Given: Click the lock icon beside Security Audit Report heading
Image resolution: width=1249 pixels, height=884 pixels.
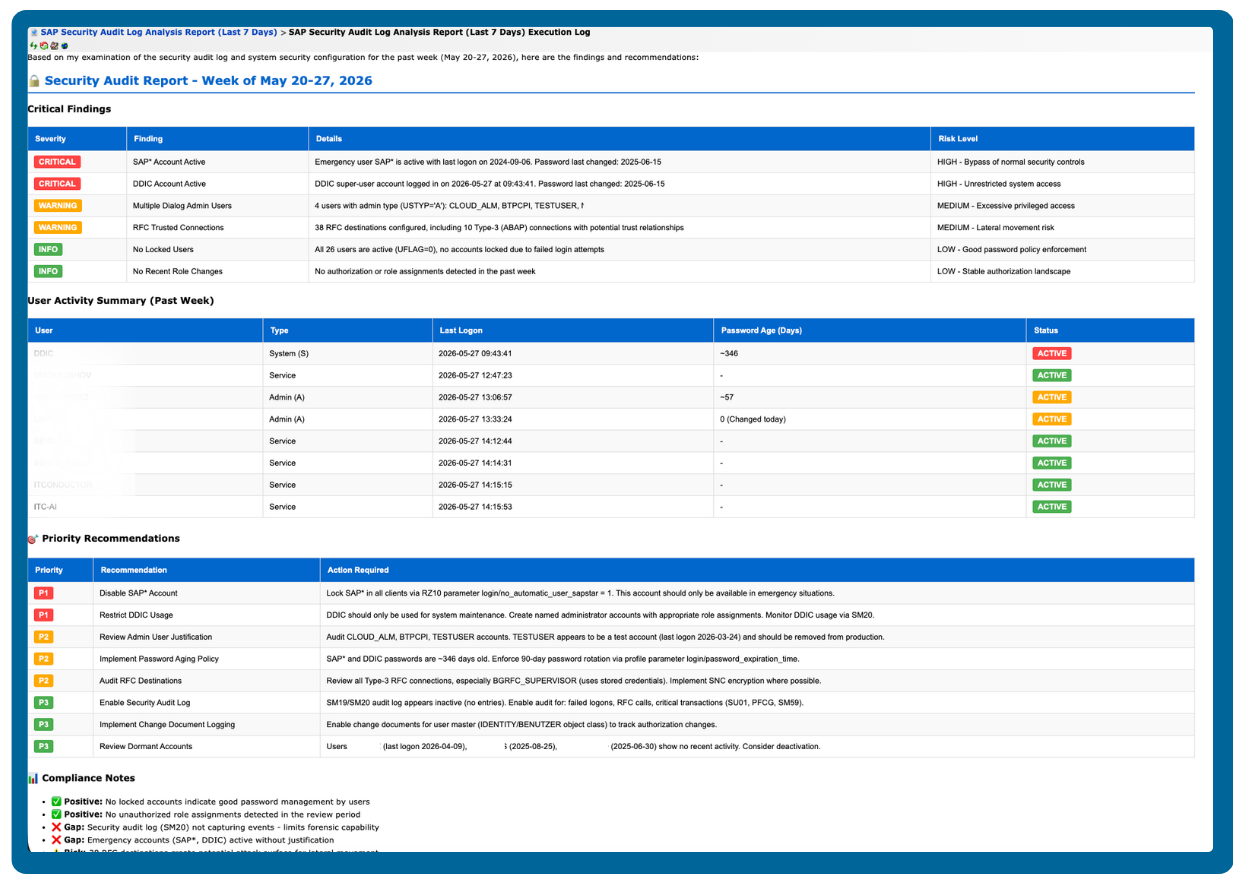Looking at the screenshot, I should coord(34,80).
